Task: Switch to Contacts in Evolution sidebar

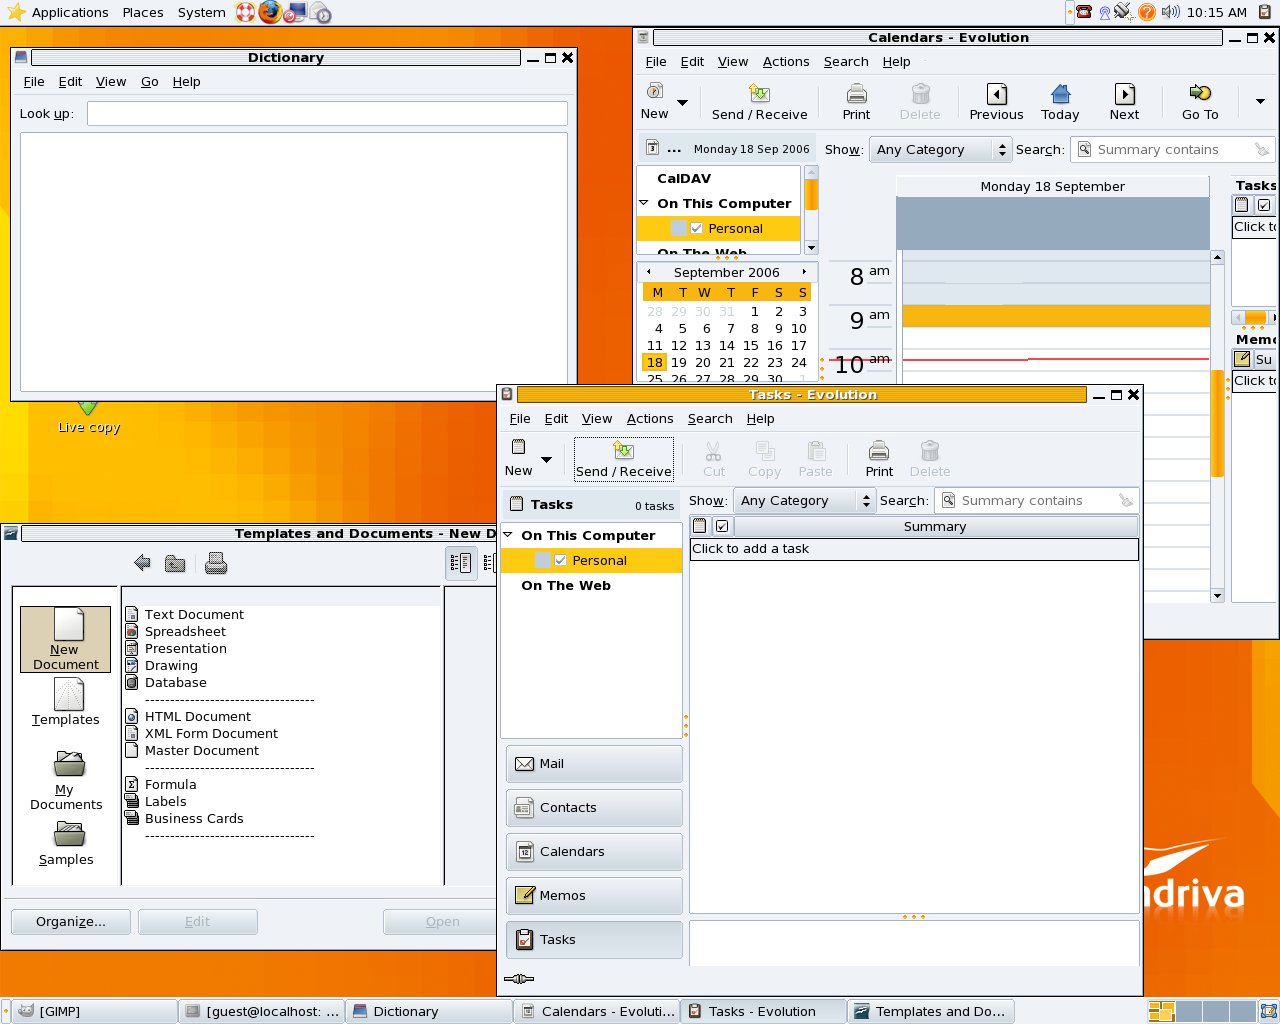Action: [x=594, y=808]
